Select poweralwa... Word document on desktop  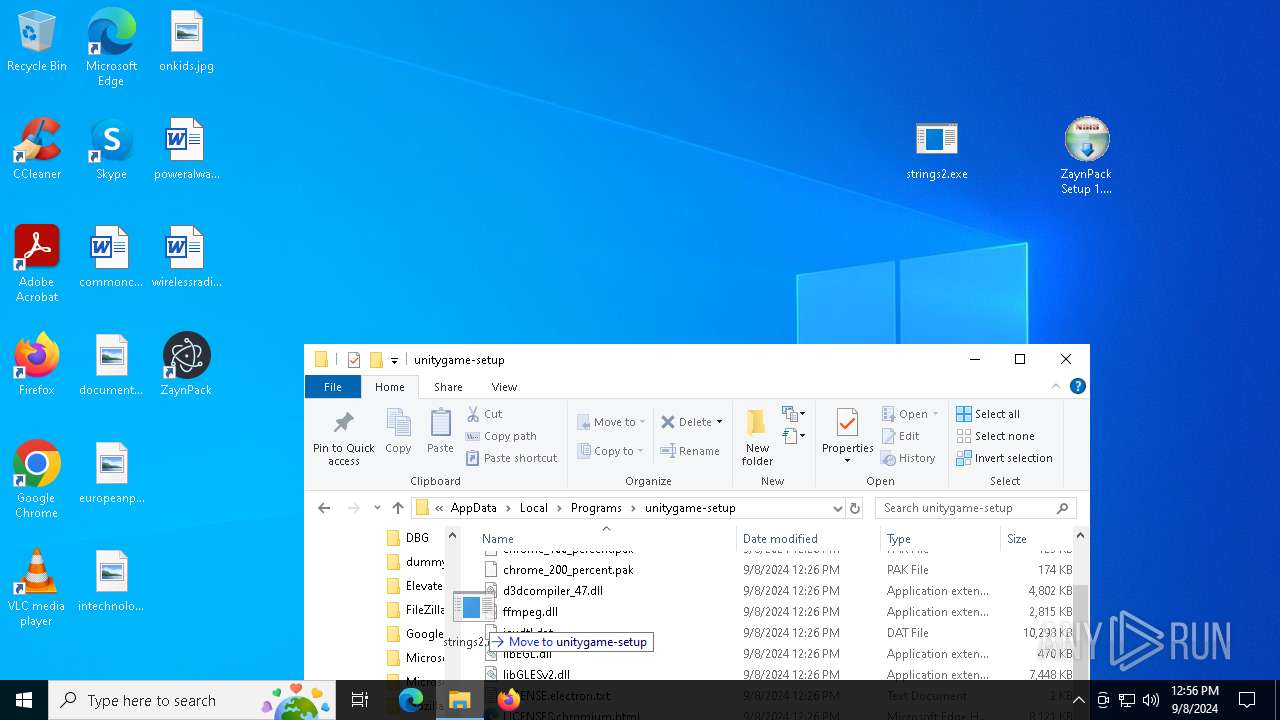coord(186,150)
